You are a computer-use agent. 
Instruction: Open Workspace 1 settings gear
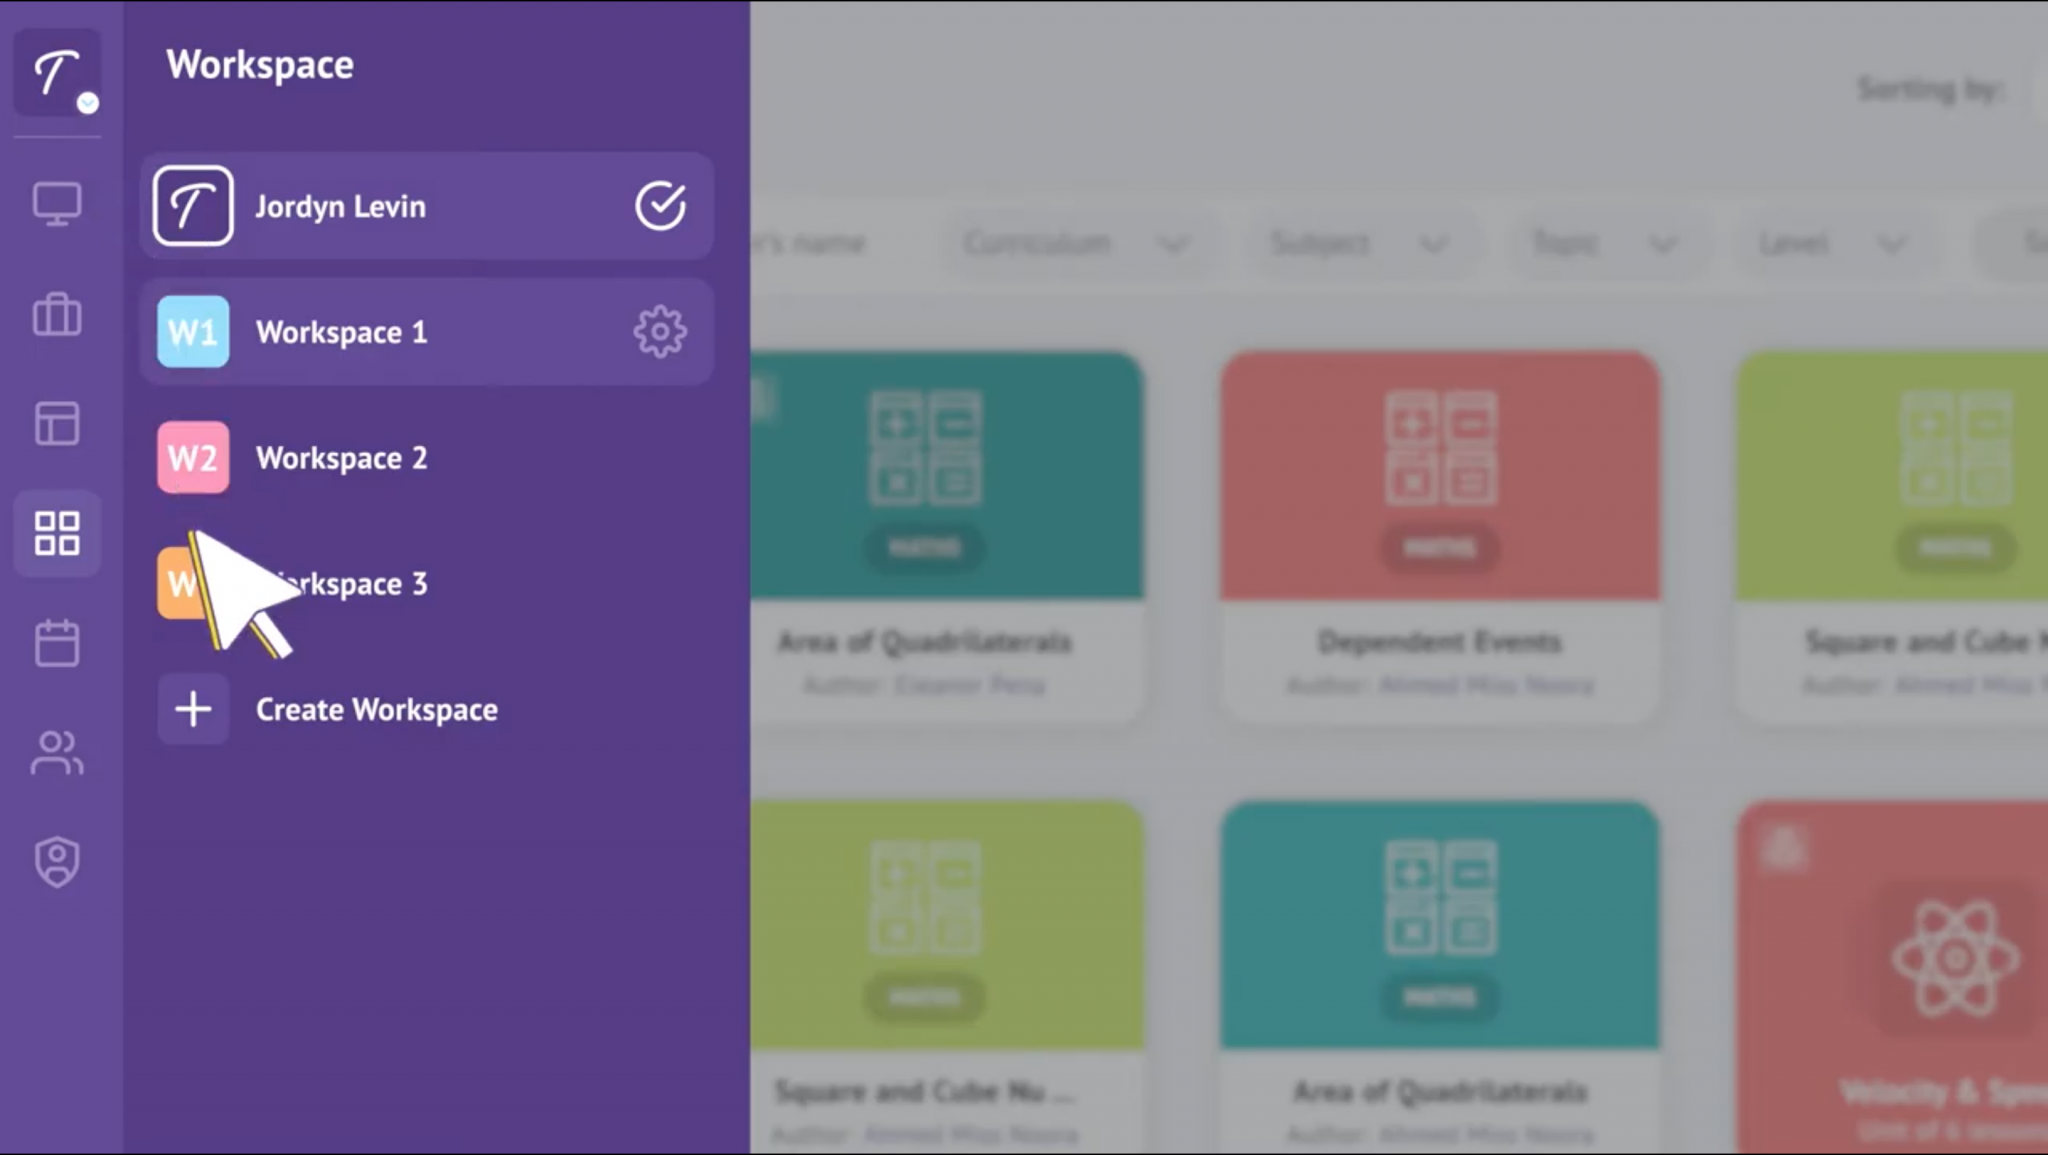pyautogui.click(x=660, y=332)
